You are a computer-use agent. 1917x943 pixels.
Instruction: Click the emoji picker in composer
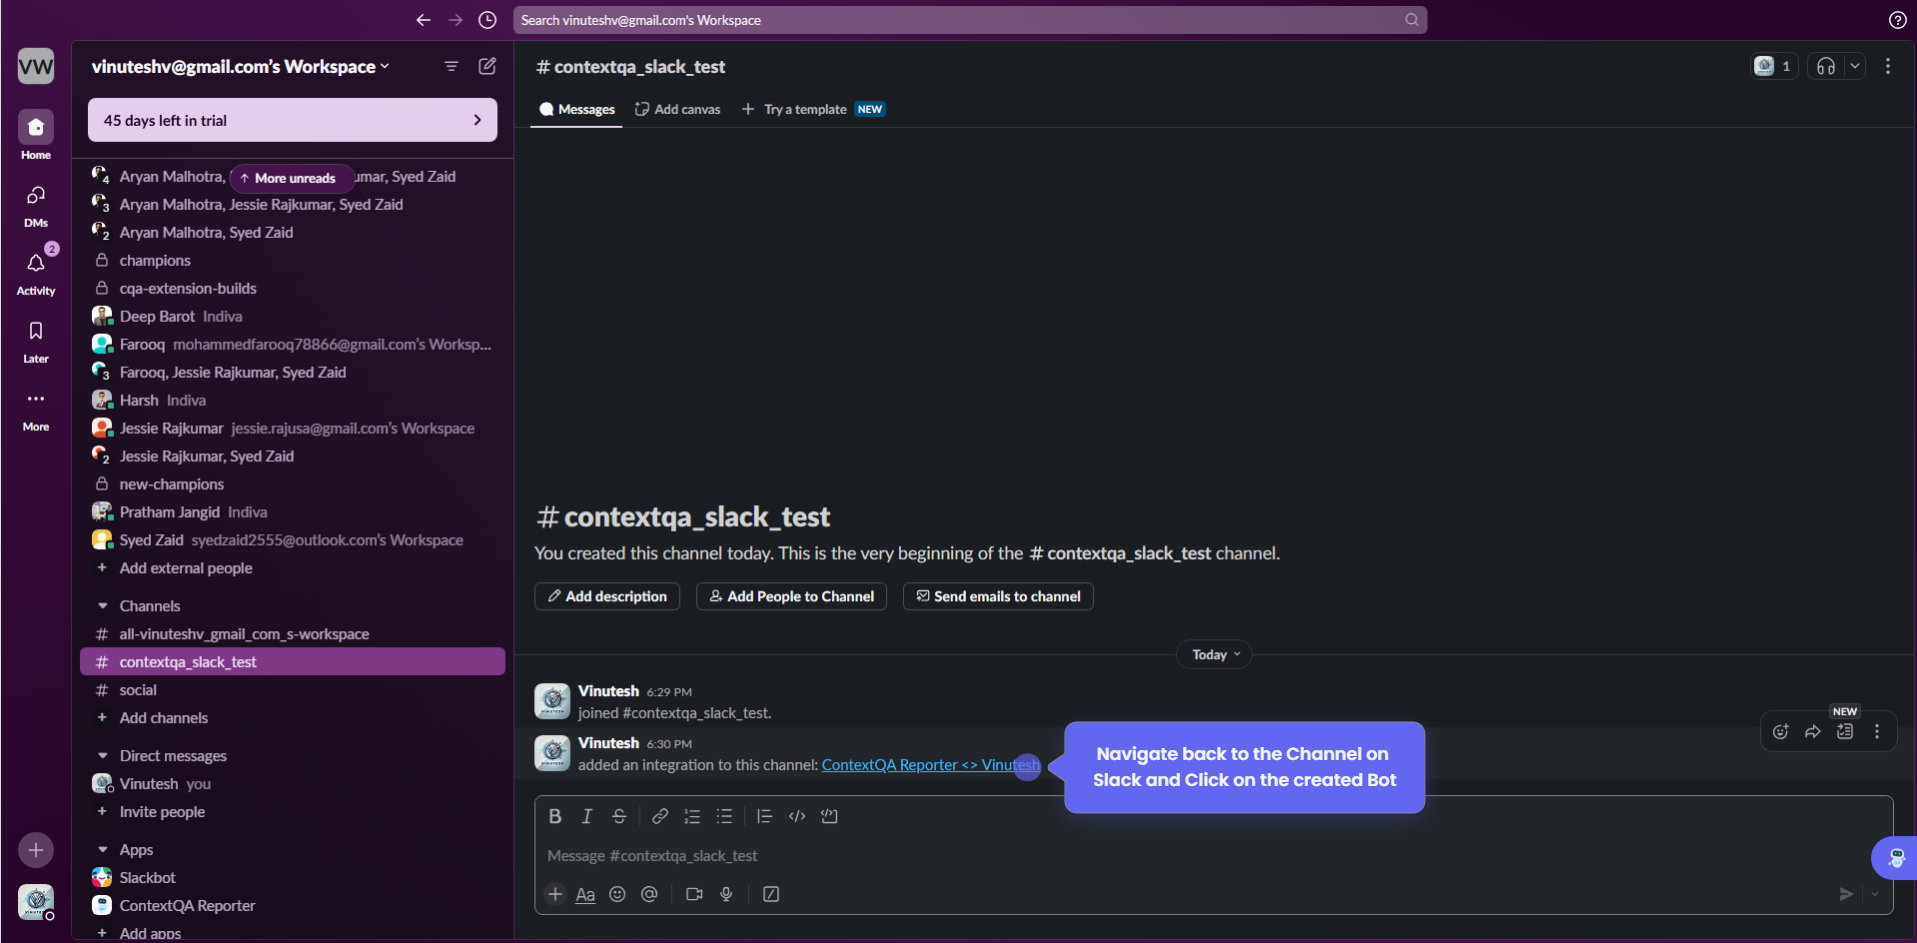(x=617, y=894)
